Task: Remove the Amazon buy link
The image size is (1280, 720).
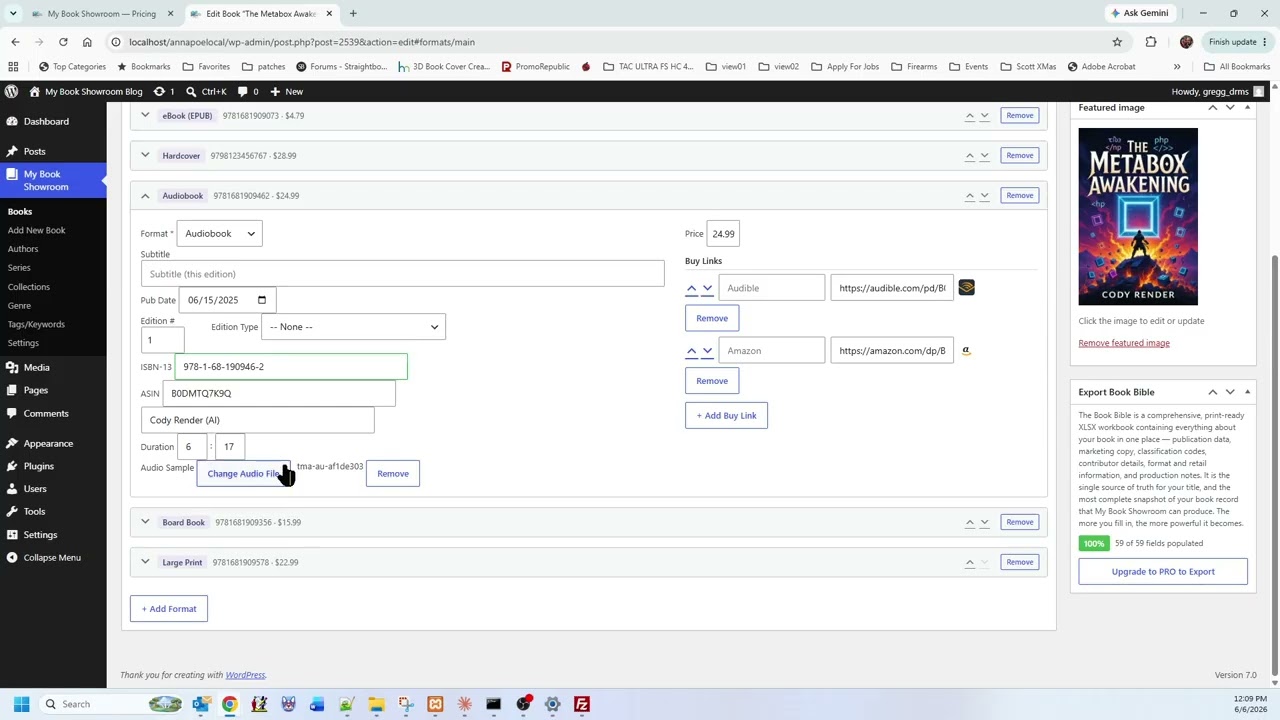Action: 712,381
